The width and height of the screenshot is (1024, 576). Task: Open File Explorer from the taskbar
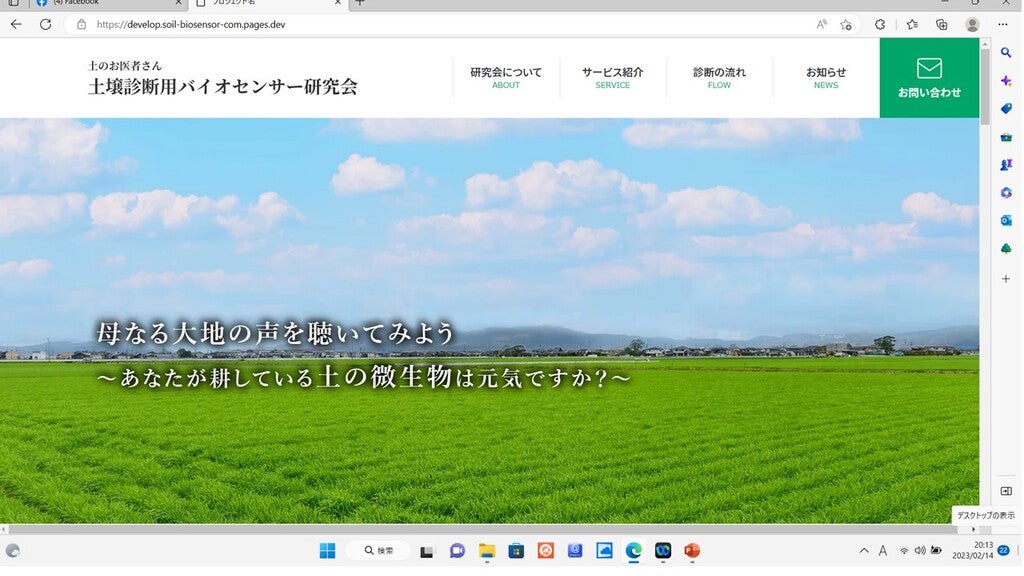tap(487, 552)
